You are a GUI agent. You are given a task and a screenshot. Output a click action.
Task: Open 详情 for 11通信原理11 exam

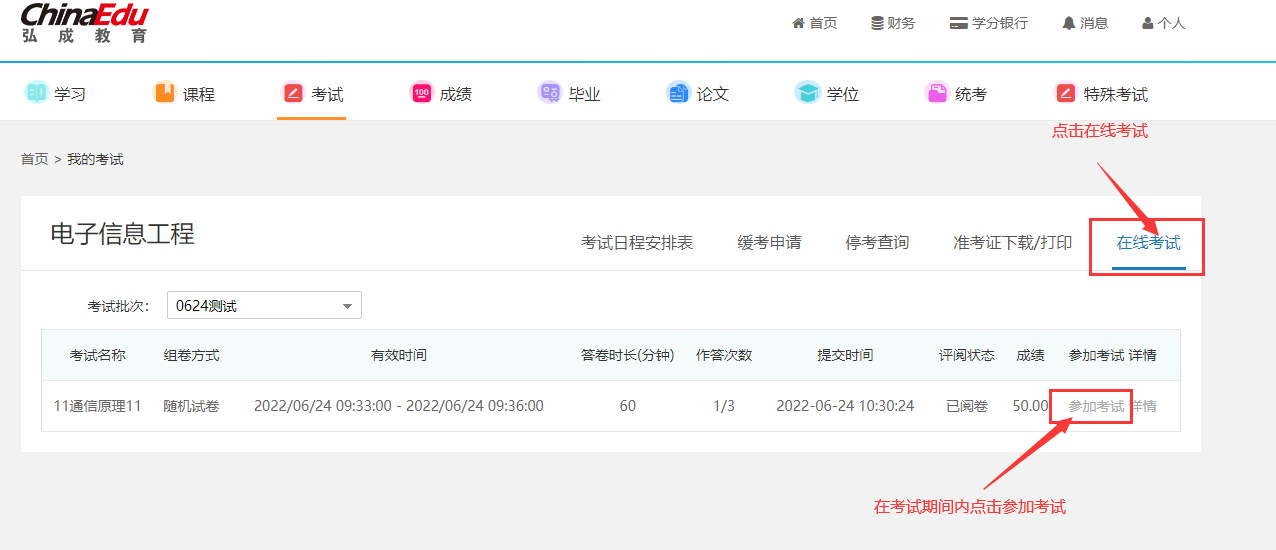1143,406
